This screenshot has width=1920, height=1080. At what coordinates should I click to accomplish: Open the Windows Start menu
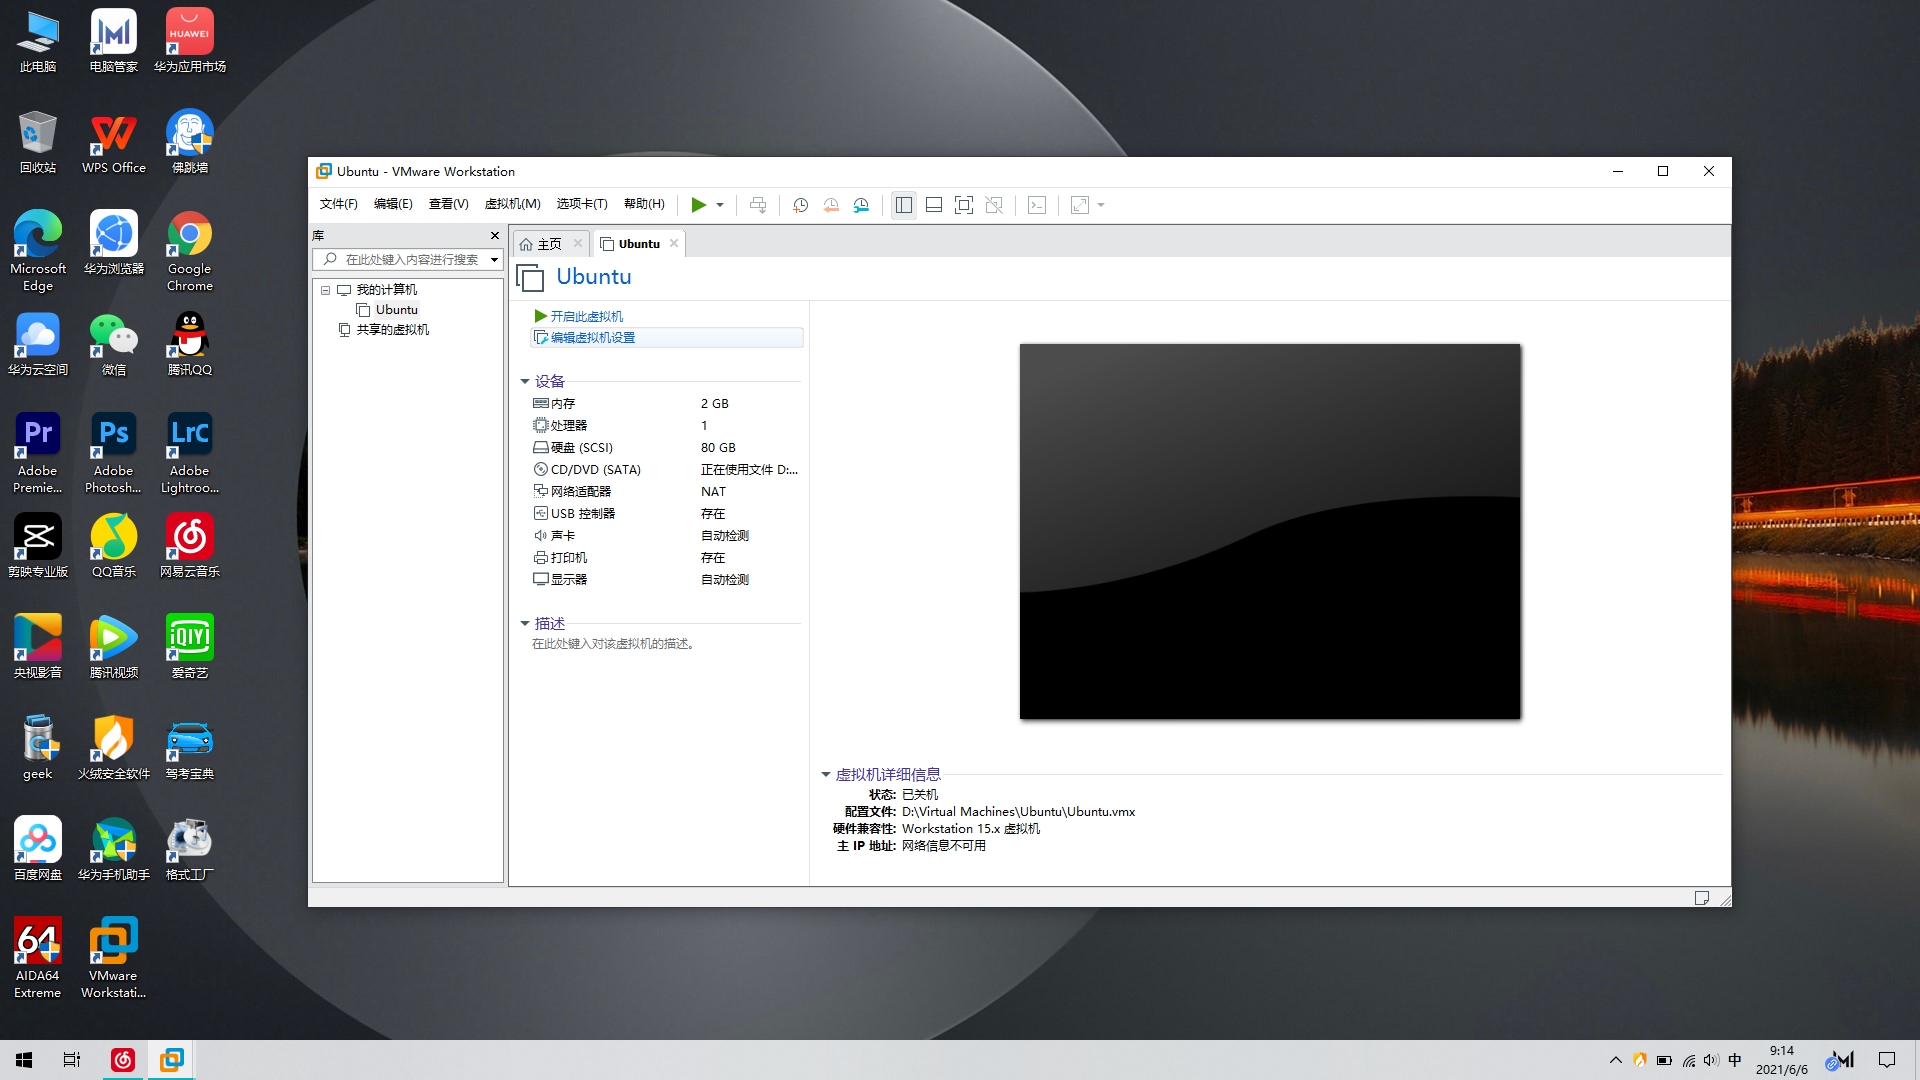(x=24, y=1060)
